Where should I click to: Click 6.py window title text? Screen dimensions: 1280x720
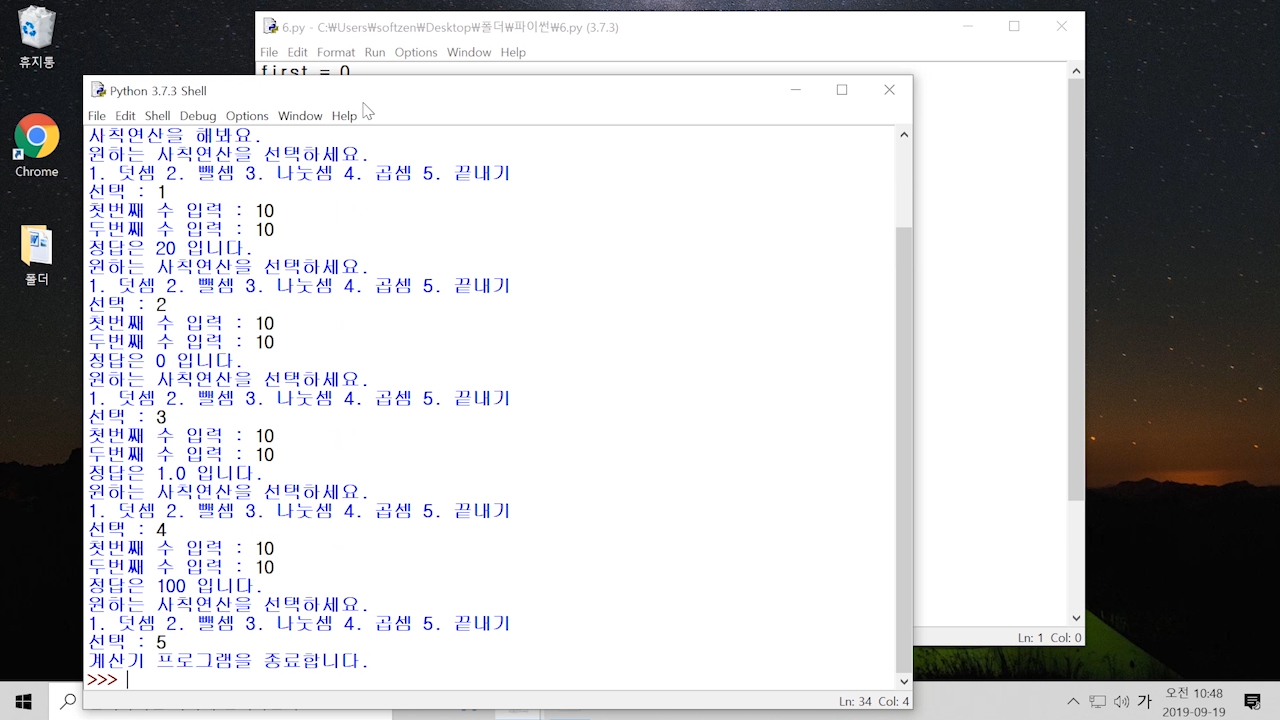(450, 27)
